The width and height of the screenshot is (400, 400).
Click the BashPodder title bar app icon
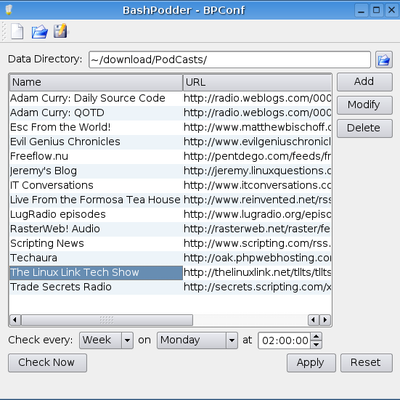tap(9, 10)
